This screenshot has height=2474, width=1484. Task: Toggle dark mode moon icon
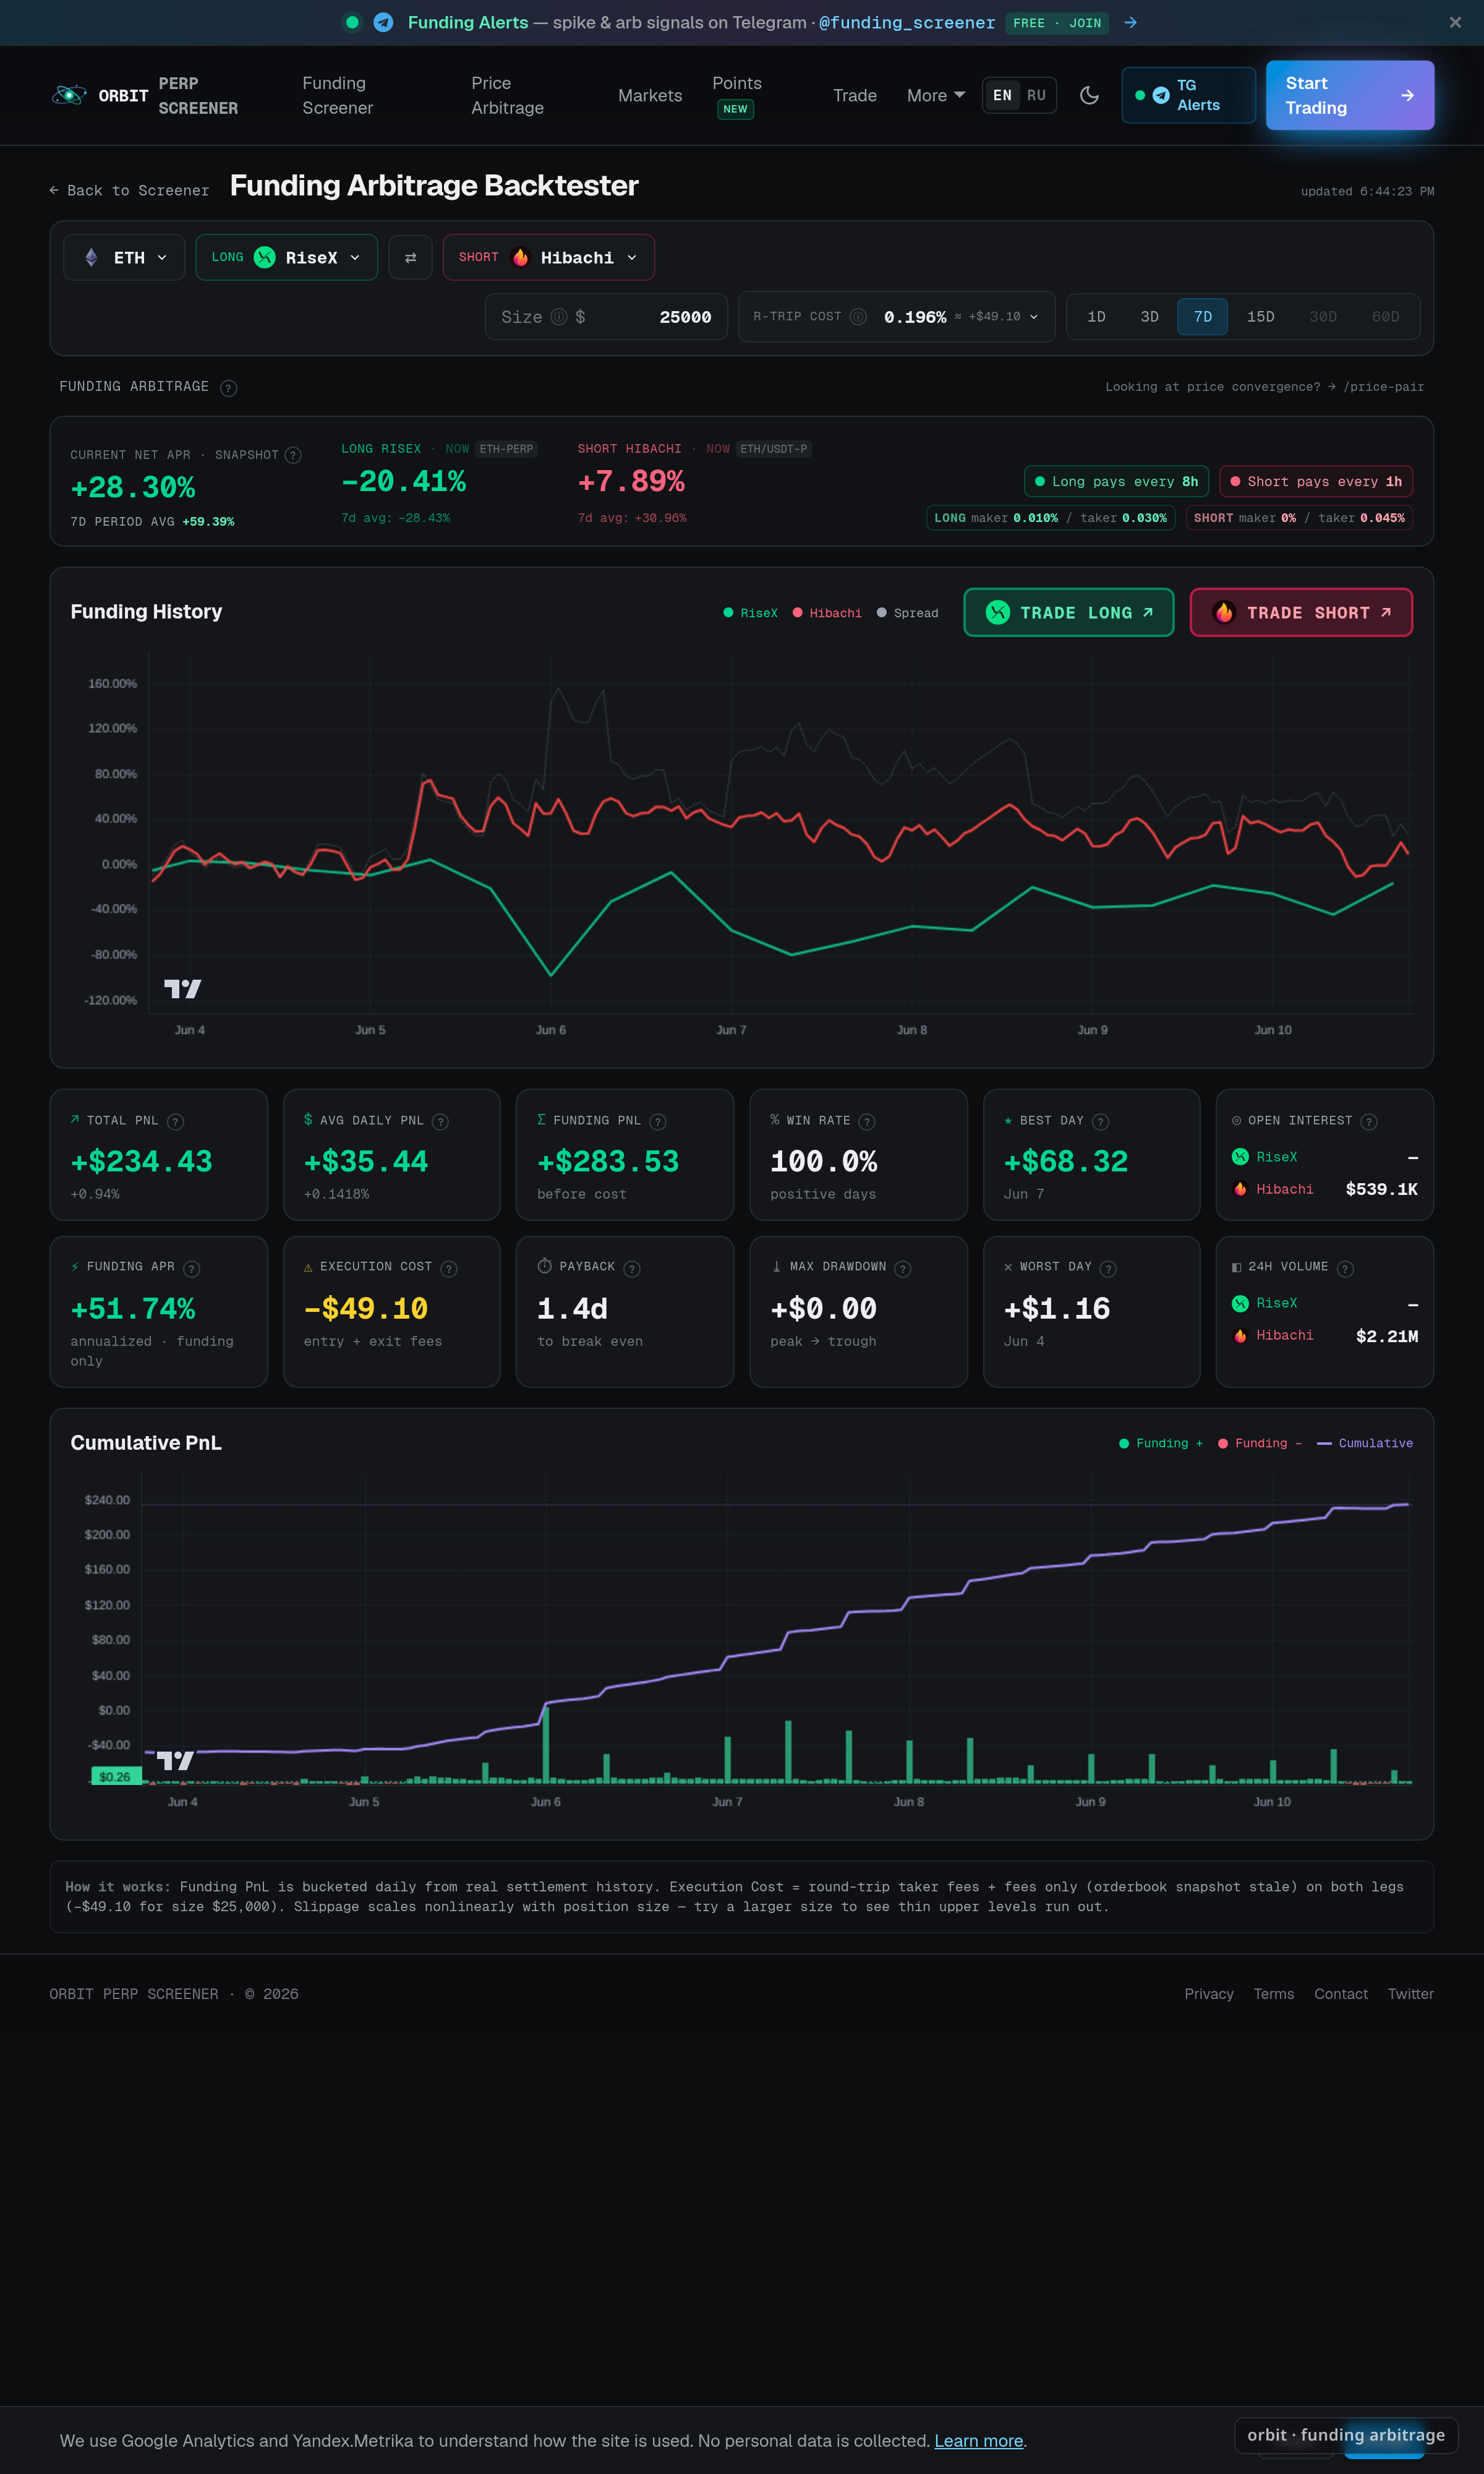pyautogui.click(x=1089, y=95)
